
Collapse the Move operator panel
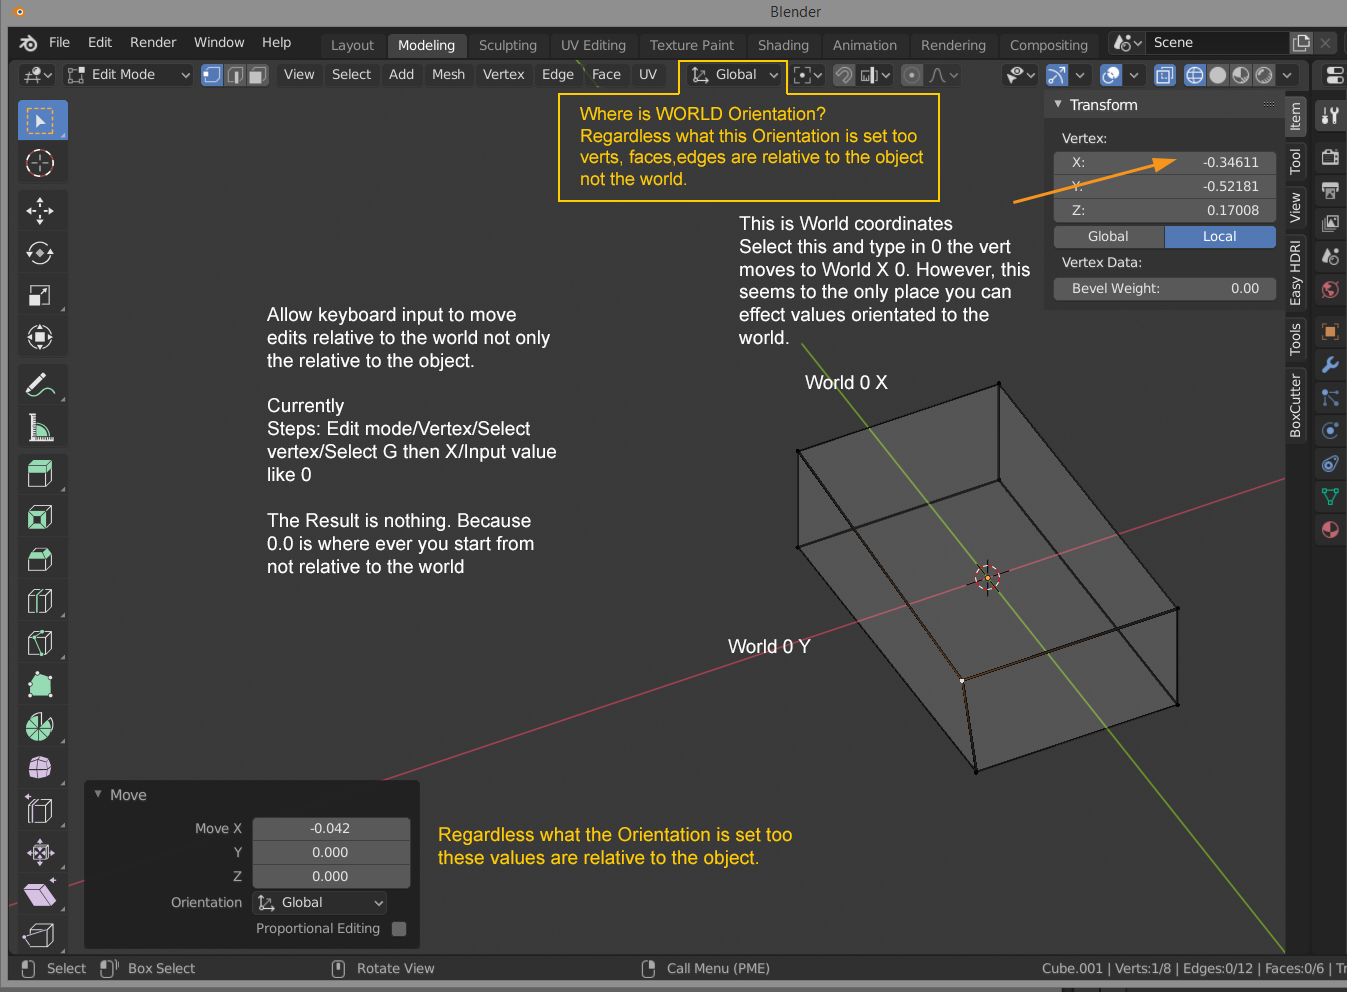click(x=98, y=794)
